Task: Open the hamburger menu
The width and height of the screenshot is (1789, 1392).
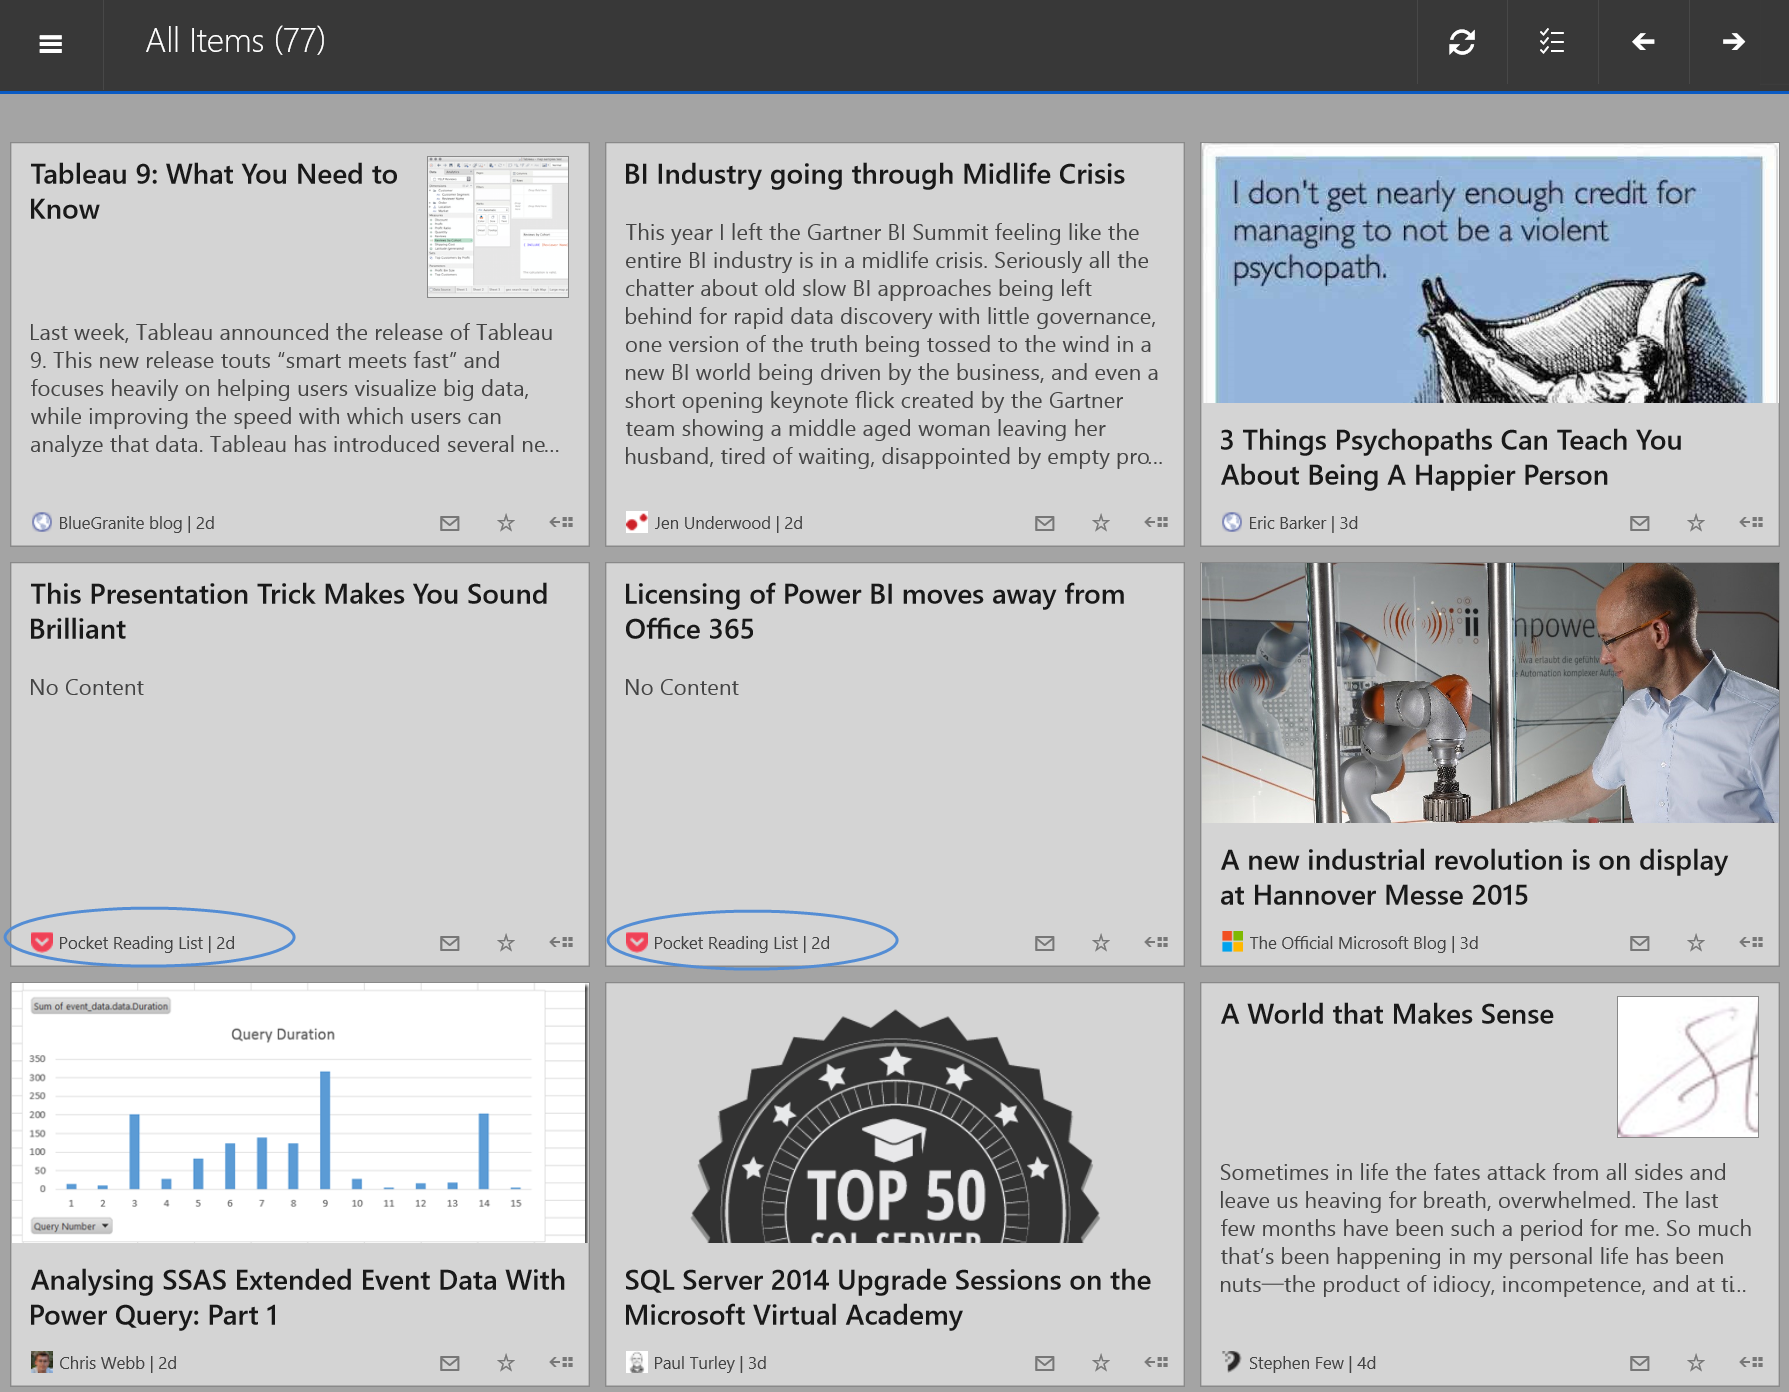Action: [51, 43]
